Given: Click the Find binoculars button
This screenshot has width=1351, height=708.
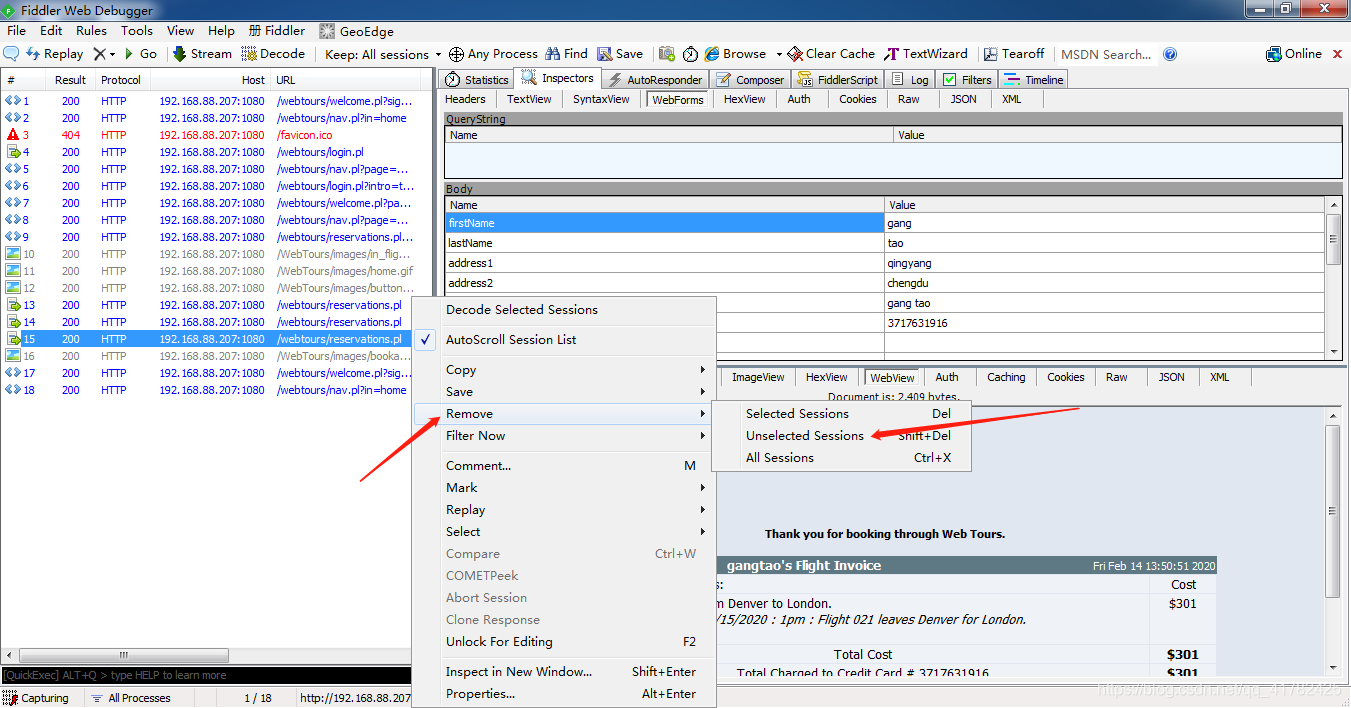Looking at the screenshot, I should tap(566, 54).
